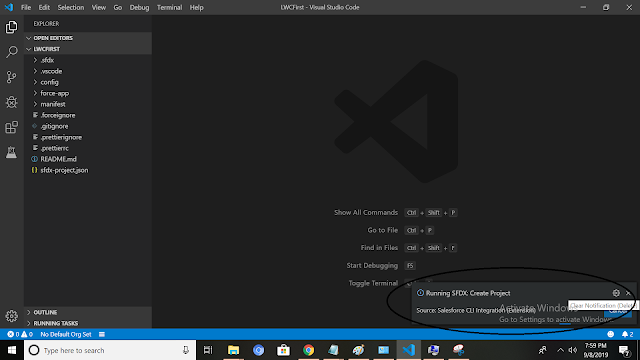Image resolution: width=640 pixels, height=360 pixels.
Task: Open Windows Action Center notifications icon
Action: [x=624, y=351]
